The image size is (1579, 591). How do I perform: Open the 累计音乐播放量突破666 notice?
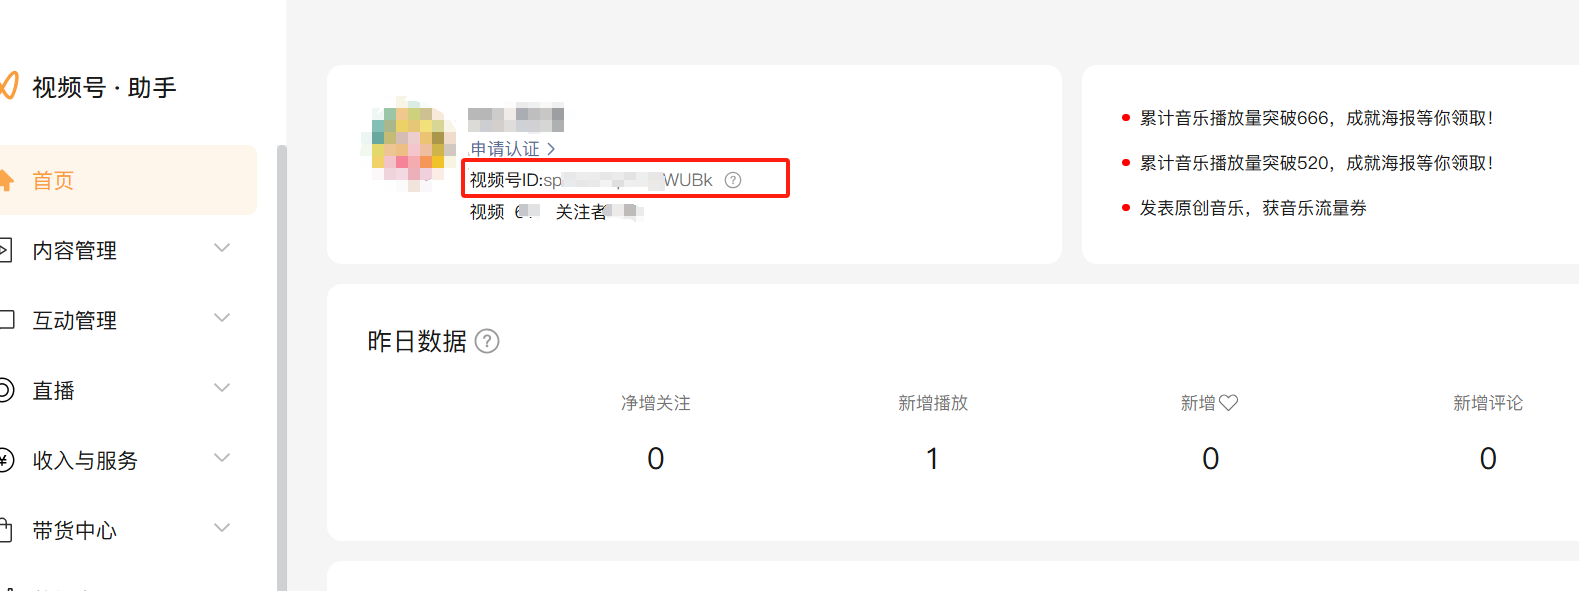(x=1316, y=118)
